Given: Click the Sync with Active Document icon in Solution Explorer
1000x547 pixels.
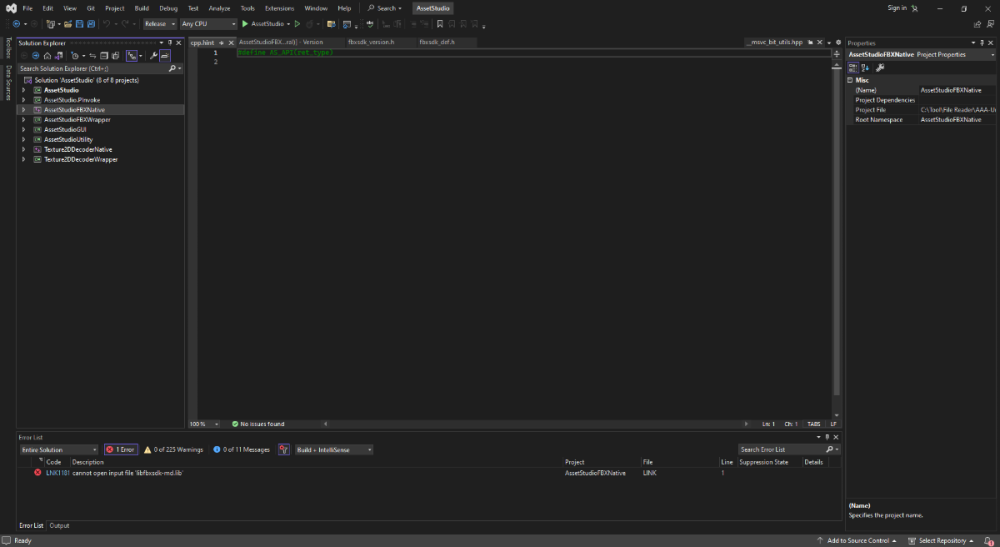Looking at the screenshot, I should (x=92, y=55).
